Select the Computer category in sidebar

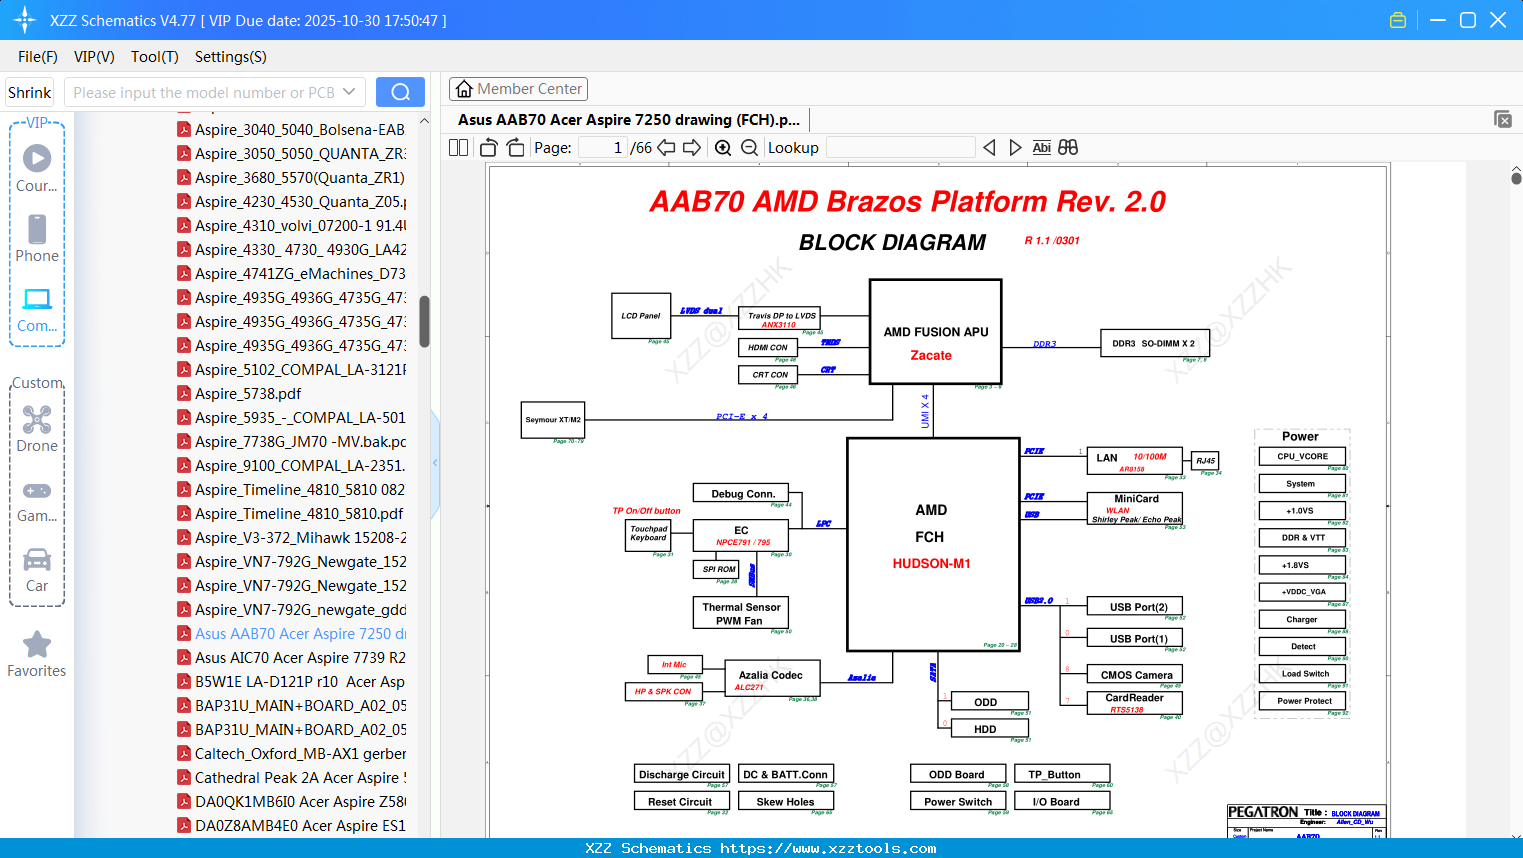[x=37, y=309]
